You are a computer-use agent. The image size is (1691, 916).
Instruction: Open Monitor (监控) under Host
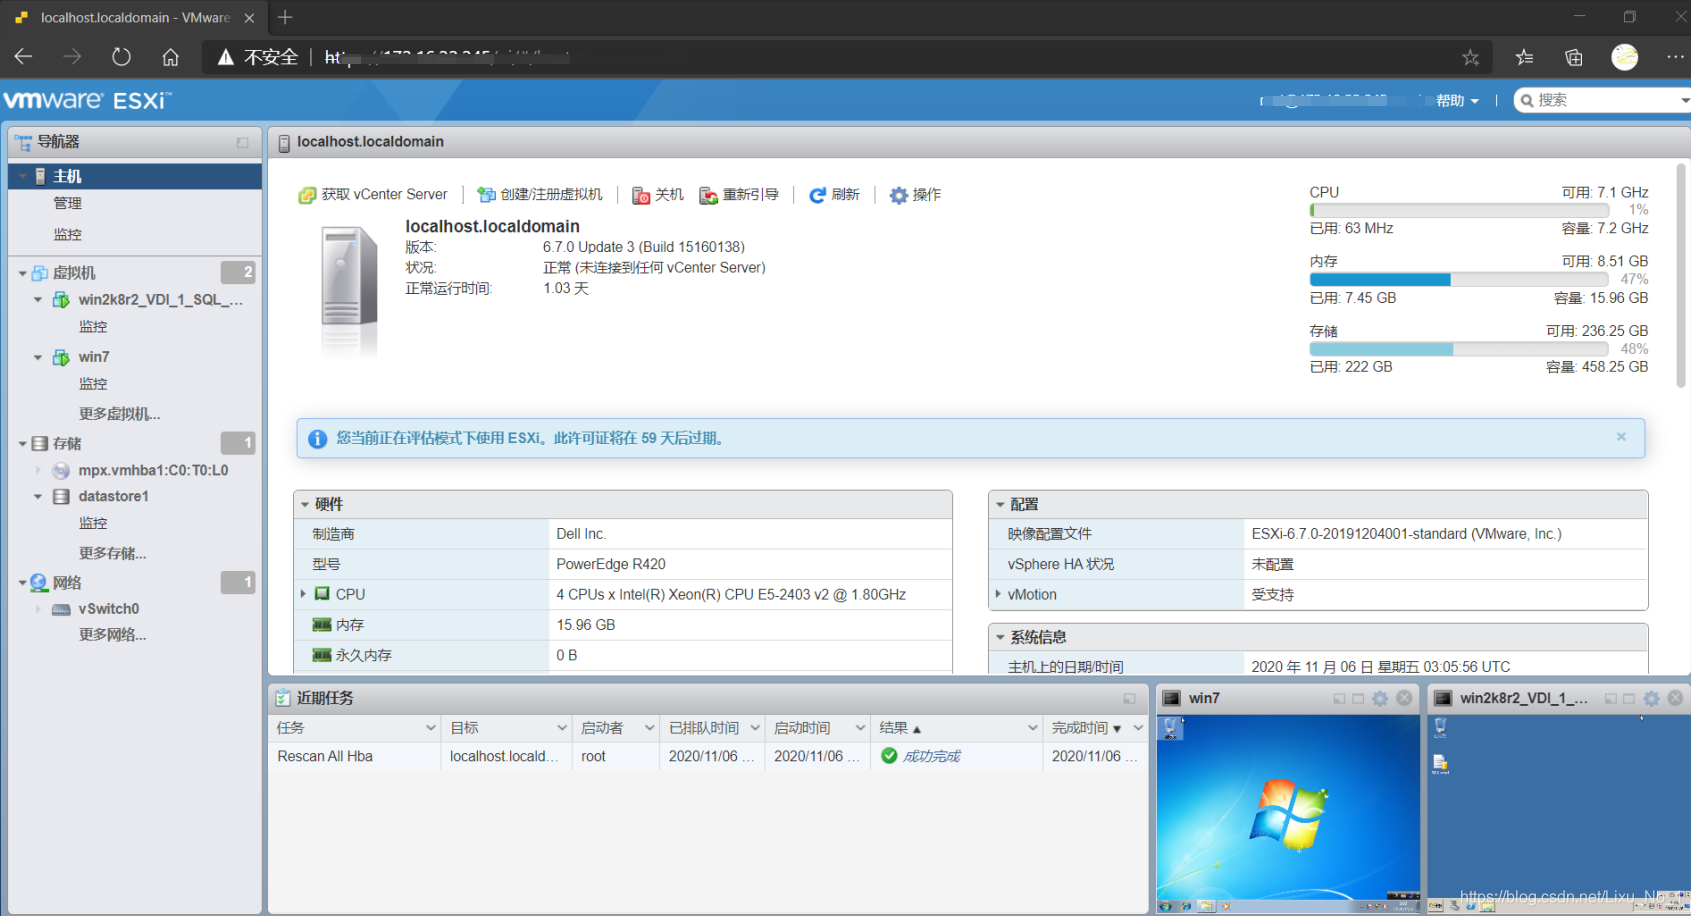pos(68,234)
